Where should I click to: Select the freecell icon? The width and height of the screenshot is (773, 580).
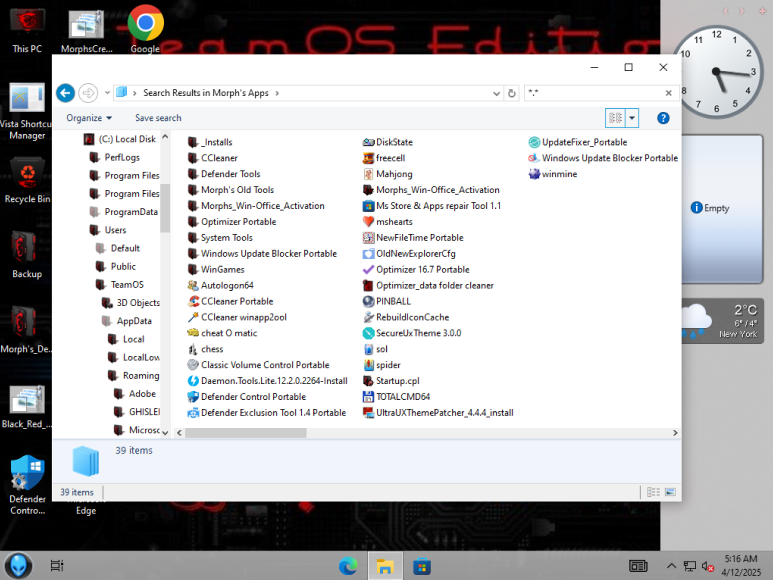coord(368,158)
